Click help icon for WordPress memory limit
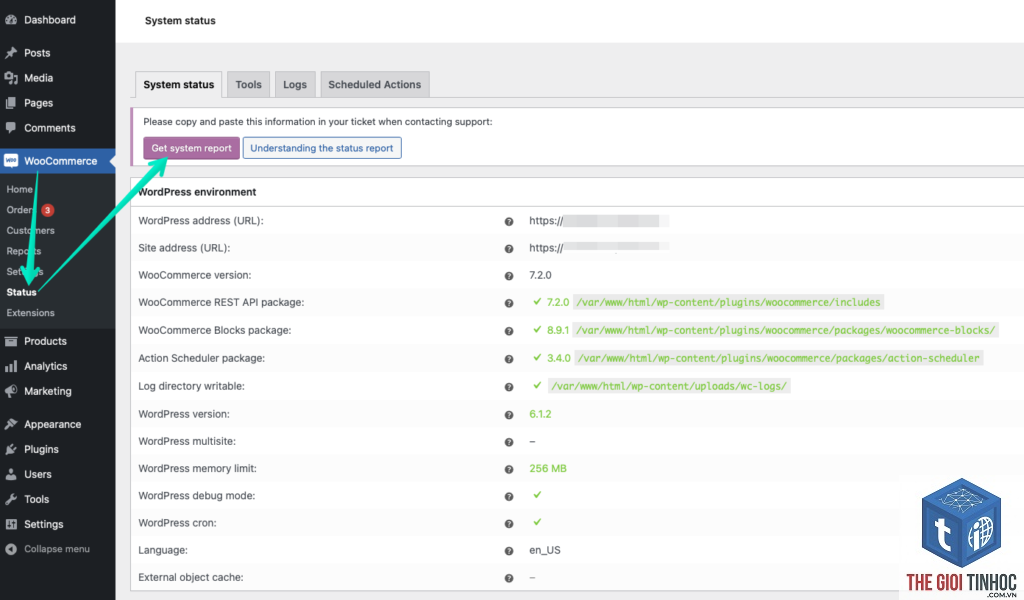Viewport: 1024px width, 600px height. pyautogui.click(x=509, y=469)
